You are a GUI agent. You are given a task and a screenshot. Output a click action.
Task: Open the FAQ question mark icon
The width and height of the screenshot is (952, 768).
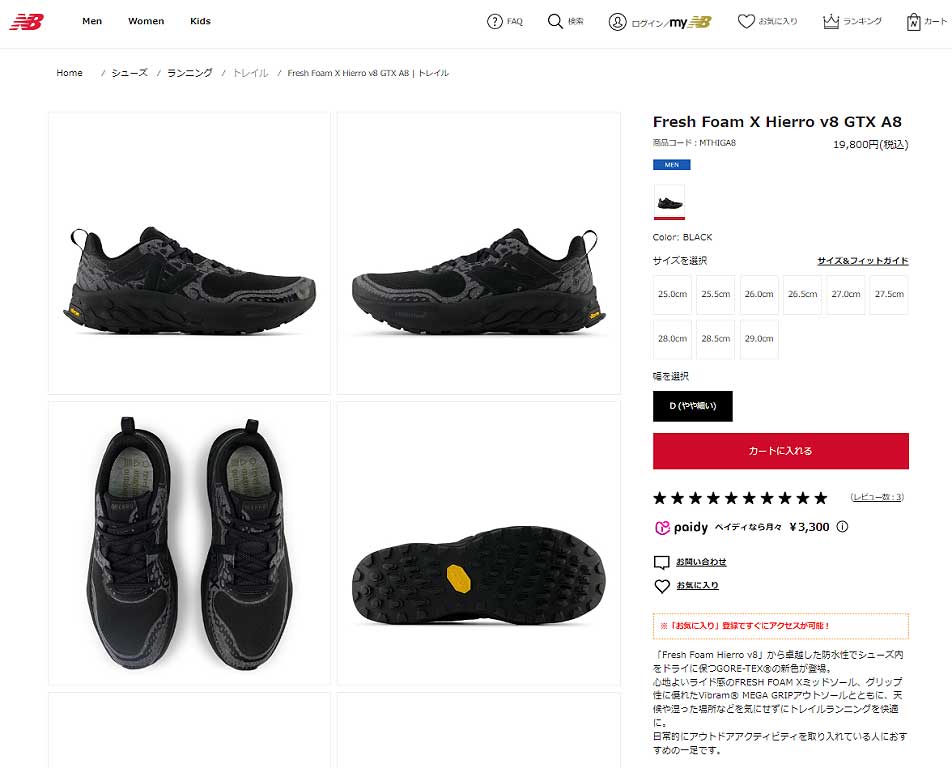point(494,22)
